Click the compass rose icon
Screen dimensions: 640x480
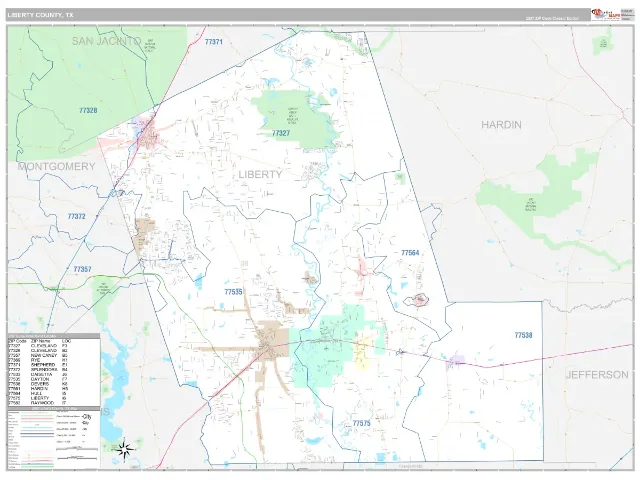(x=124, y=449)
